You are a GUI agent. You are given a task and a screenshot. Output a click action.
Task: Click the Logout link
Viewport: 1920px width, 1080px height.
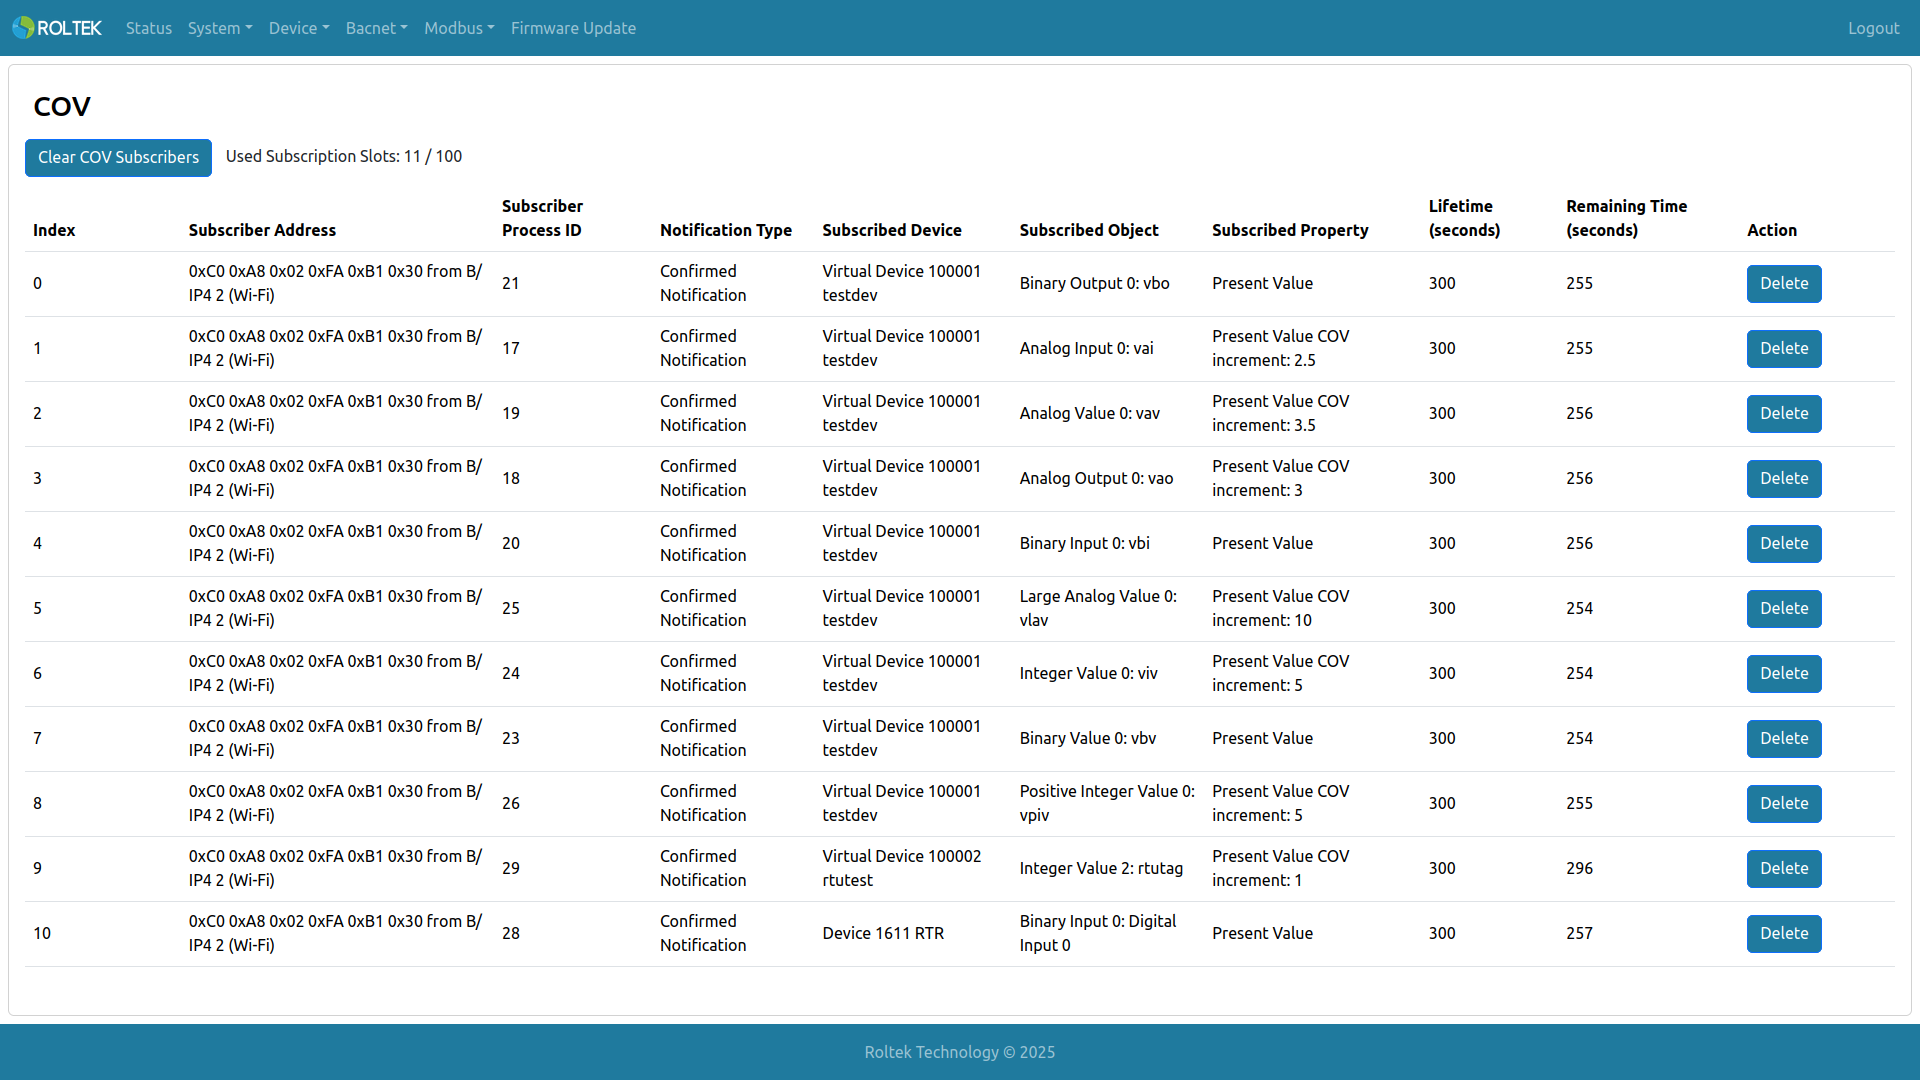pyautogui.click(x=1873, y=28)
